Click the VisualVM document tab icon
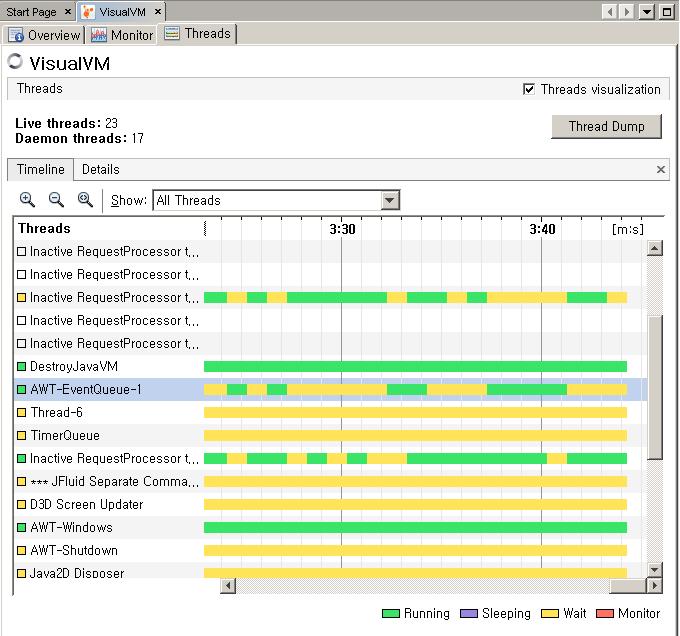Screen dimensions: 680x636 88,12
